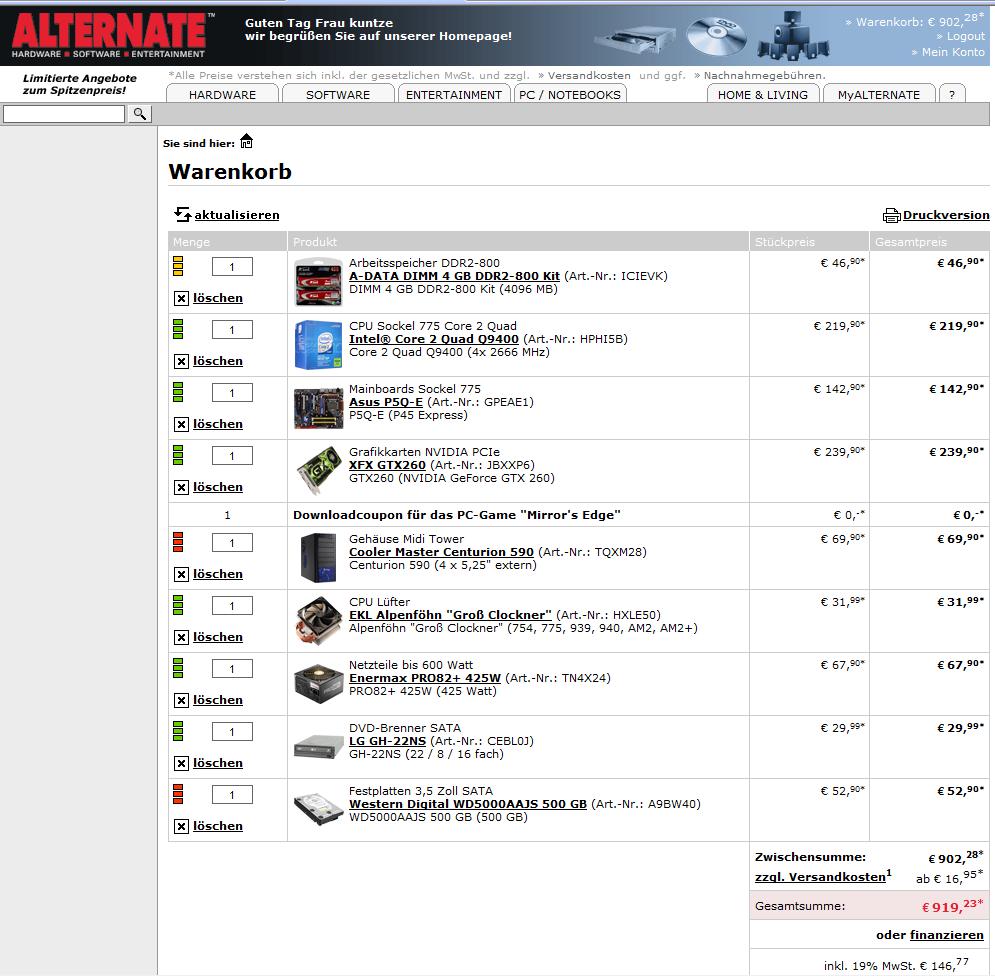Click green availability indicator for LG GH-22NS
This screenshot has height=976, width=995.
178,731
